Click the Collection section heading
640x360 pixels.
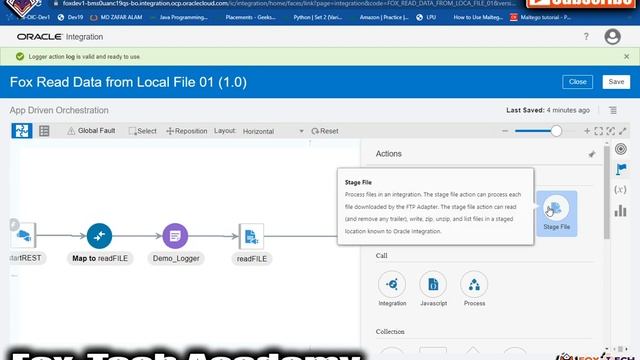(390, 332)
